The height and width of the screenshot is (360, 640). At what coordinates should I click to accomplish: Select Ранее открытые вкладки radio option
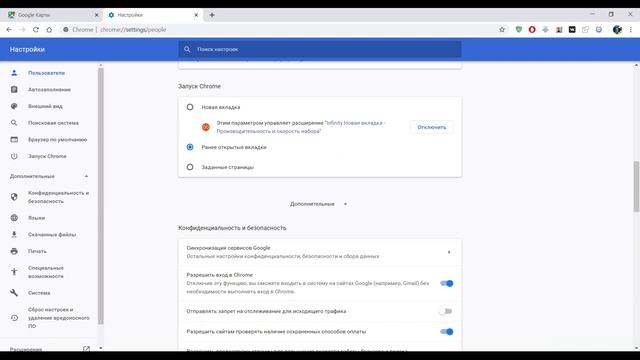point(190,147)
